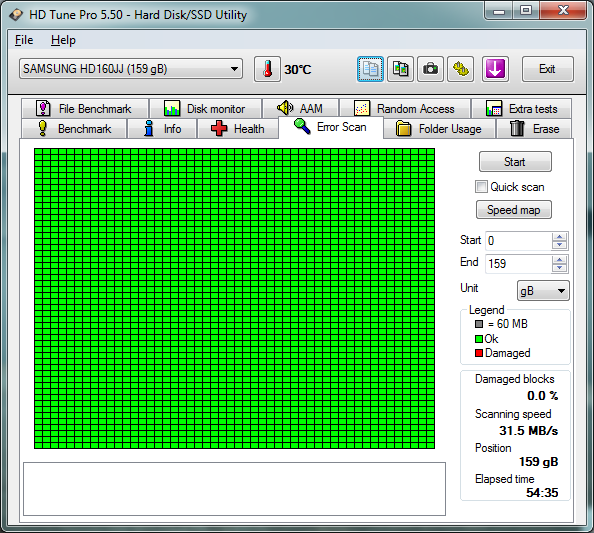Open the Folder Usage tab
The height and width of the screenshot is (533, 594).
click(x=439, y=129)
